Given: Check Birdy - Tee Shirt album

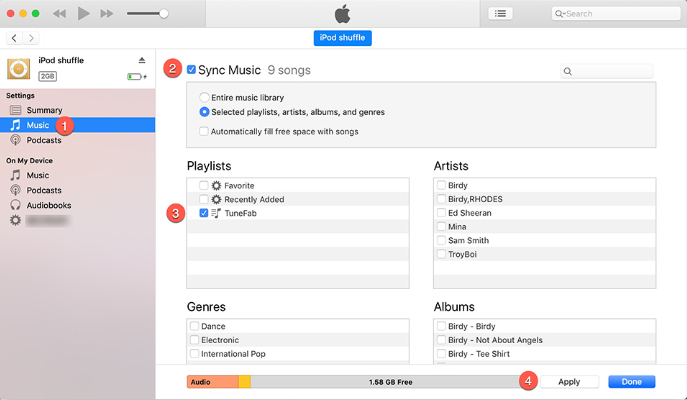Looking at the screenshot, I should (x=441, y=354).
